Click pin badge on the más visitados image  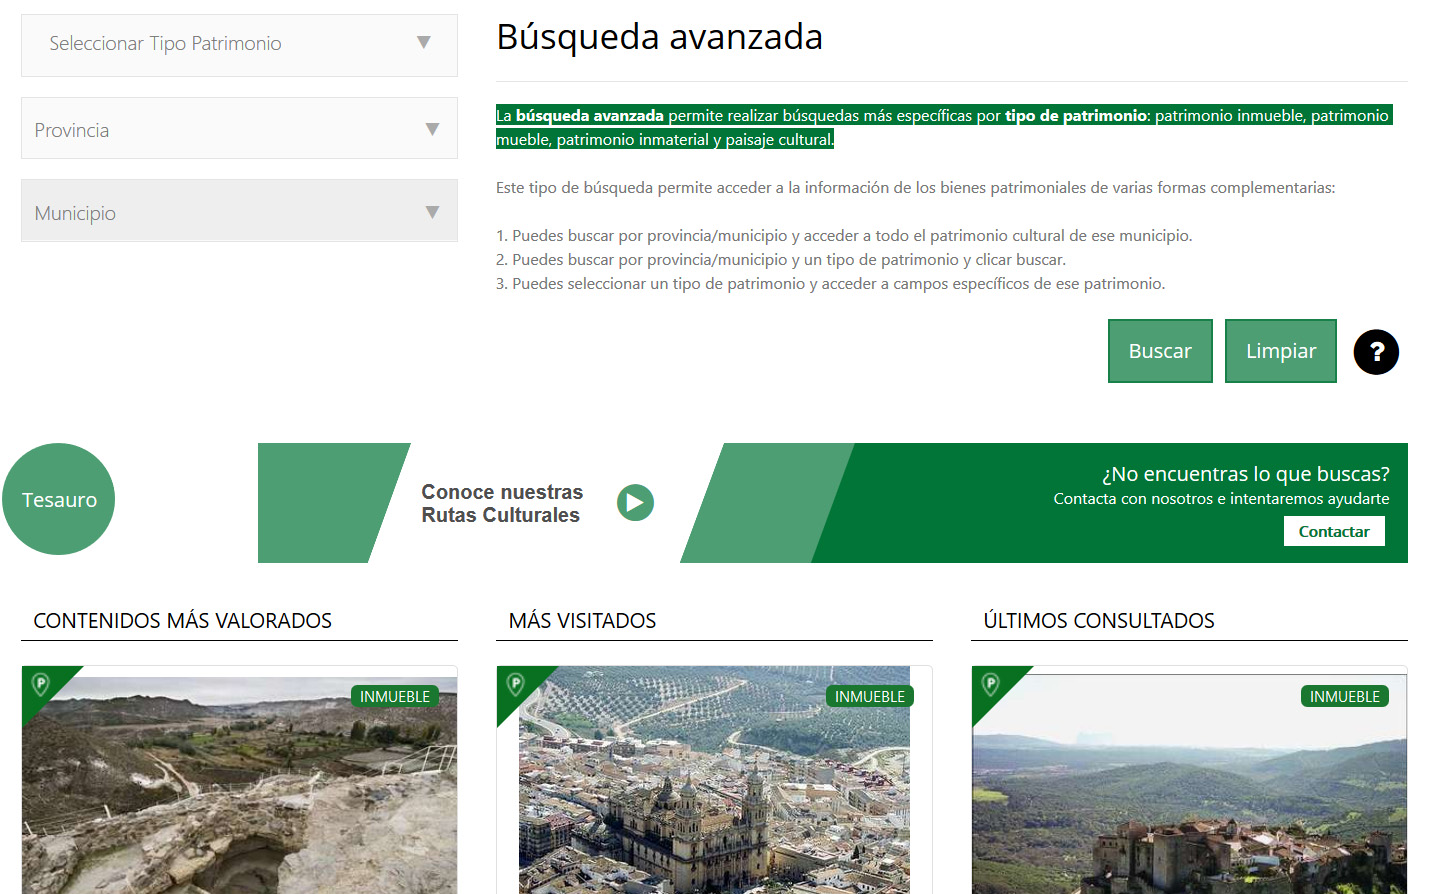point(516,684)
